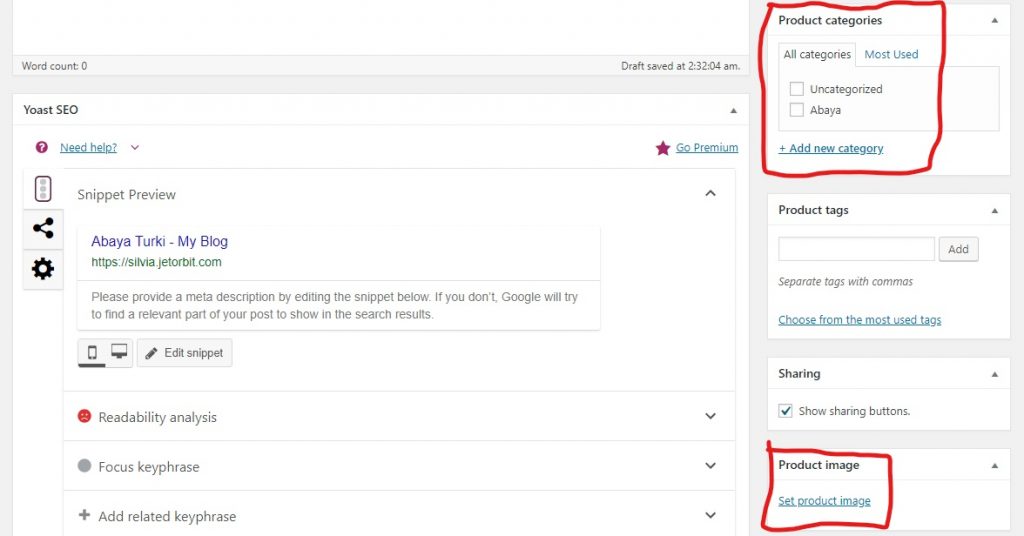
Task: Collapse the Product tags panel
Action: click(x=995, y=211)
